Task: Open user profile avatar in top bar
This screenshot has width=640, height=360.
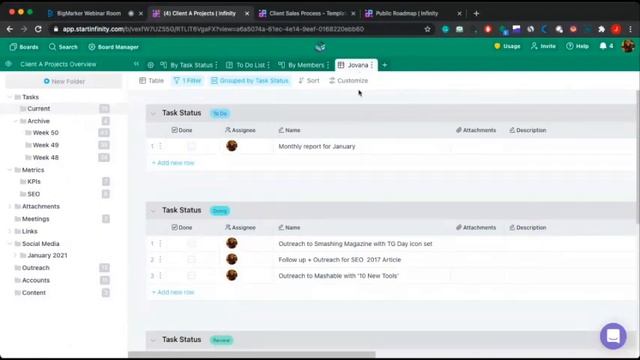Action: point(628,46)
